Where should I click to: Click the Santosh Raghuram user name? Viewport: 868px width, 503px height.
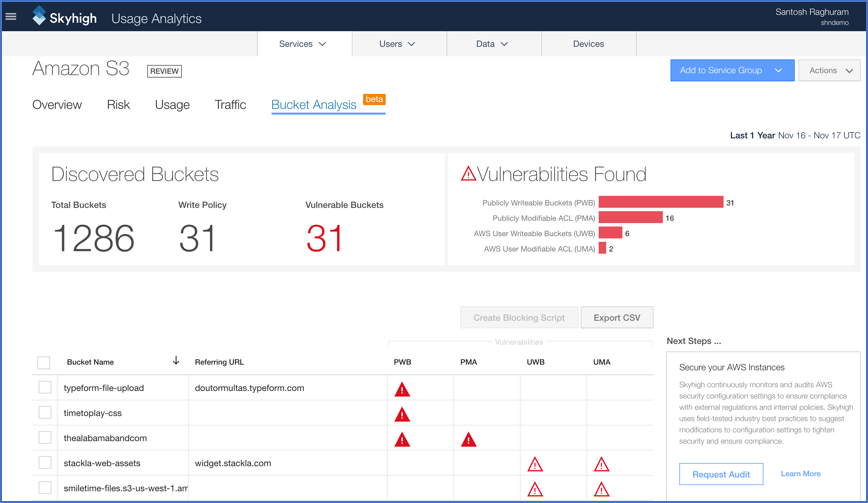812,12
